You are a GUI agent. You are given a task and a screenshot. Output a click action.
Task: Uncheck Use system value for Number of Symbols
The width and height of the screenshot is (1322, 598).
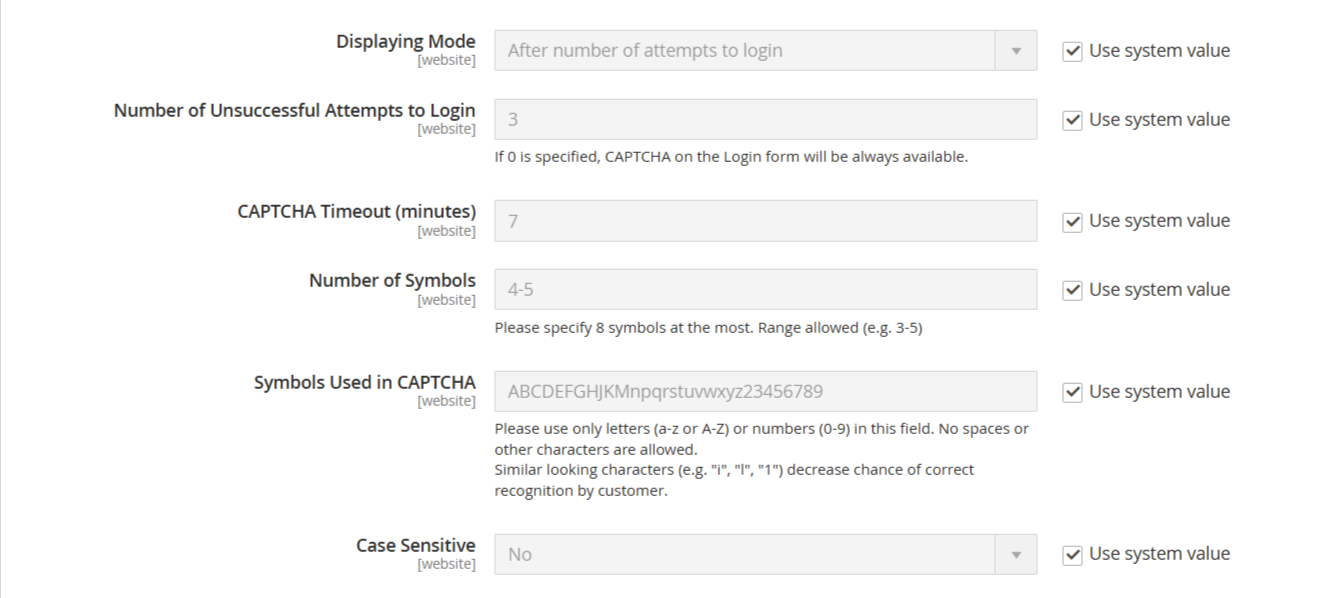pyautogui.click(x=1072, y=290)
